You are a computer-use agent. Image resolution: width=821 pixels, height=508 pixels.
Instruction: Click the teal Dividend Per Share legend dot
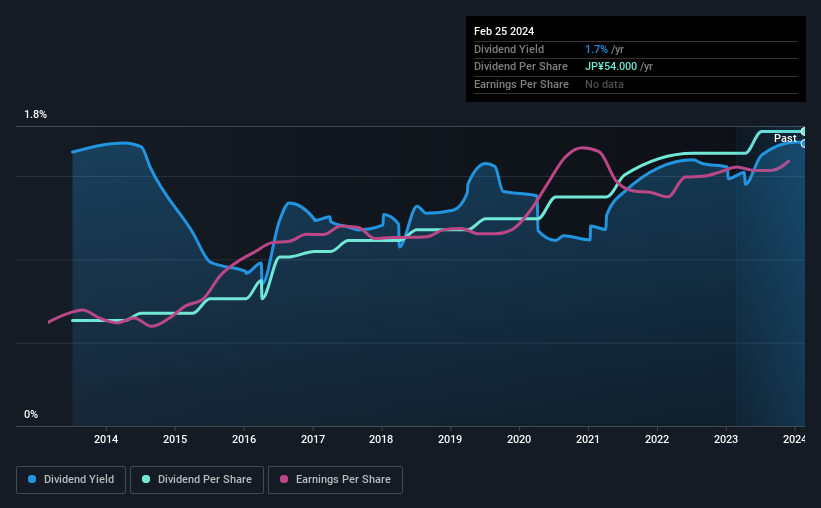pyautogui.click(x=146, y=479)
